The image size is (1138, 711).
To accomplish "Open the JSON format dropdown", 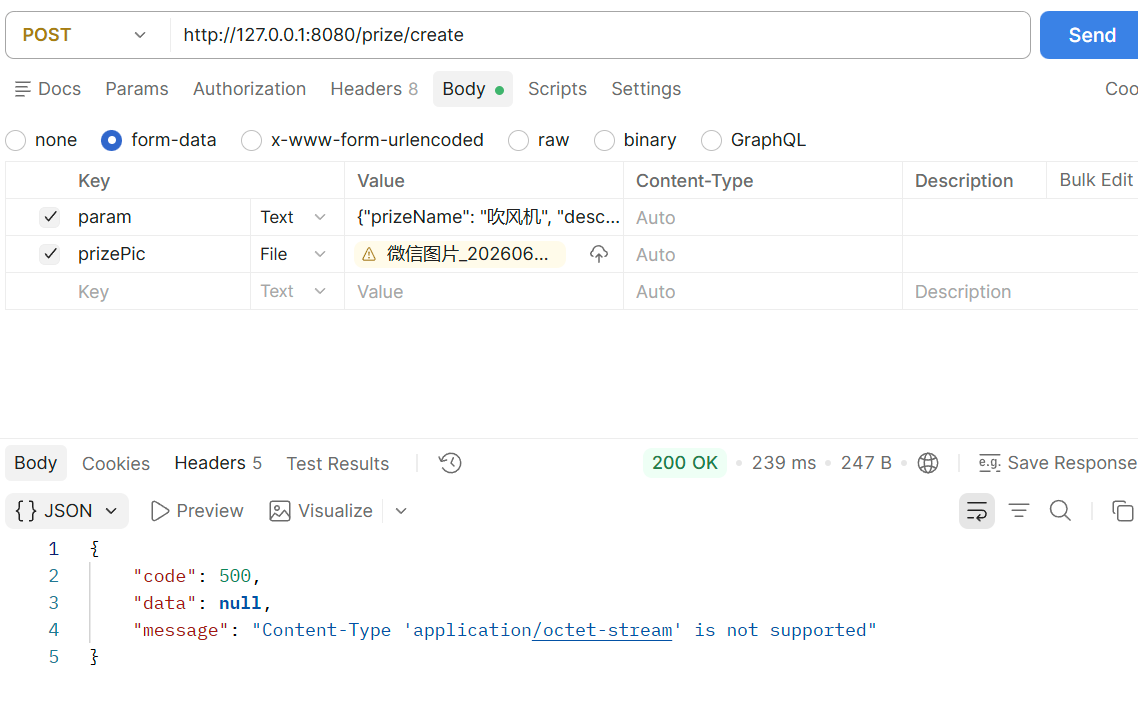I will 67,511.
